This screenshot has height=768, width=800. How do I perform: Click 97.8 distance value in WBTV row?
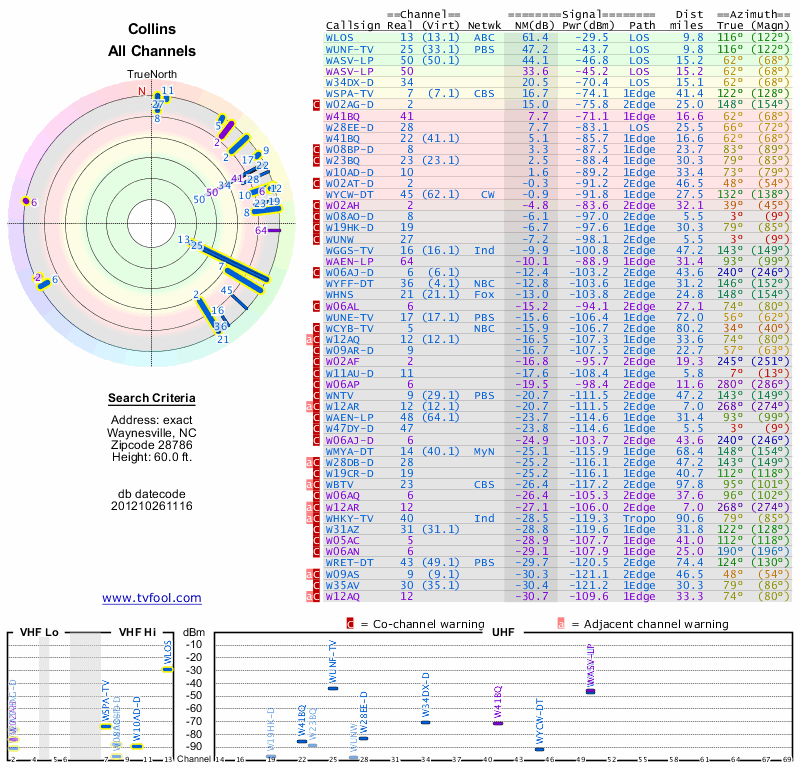tap(689, 485)
